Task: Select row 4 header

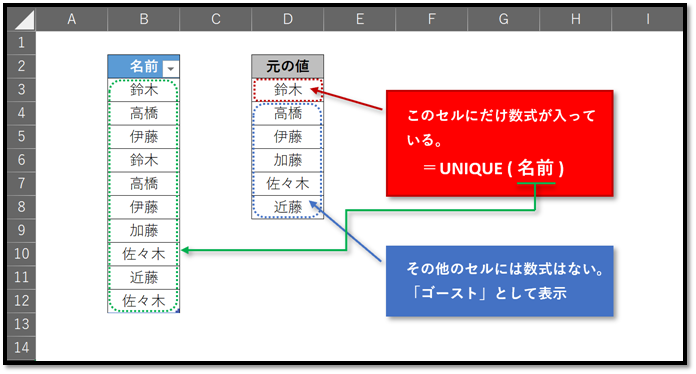Action: pyautogui.click(x=21, y=113)
